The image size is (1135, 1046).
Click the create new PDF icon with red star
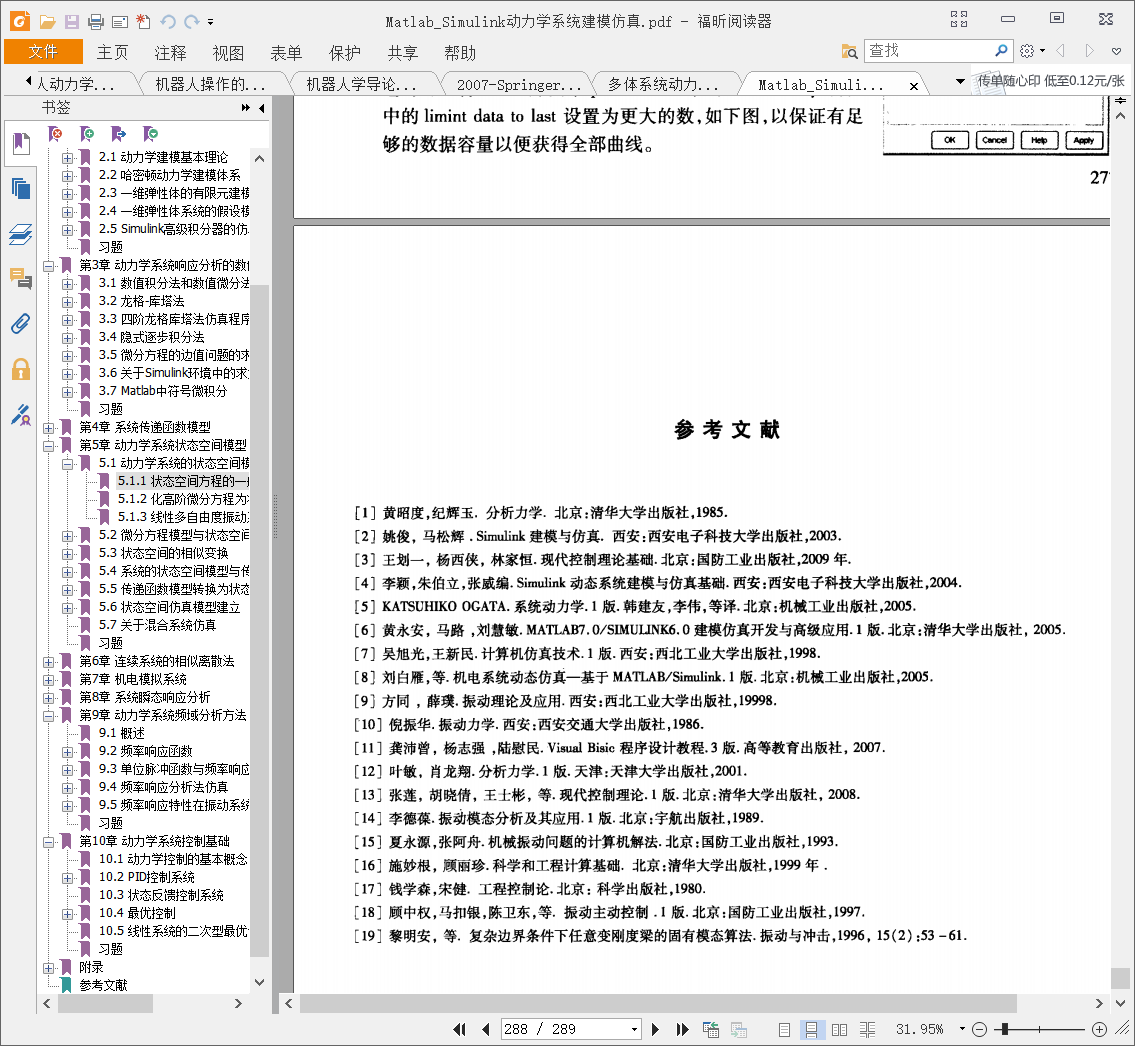143,22
